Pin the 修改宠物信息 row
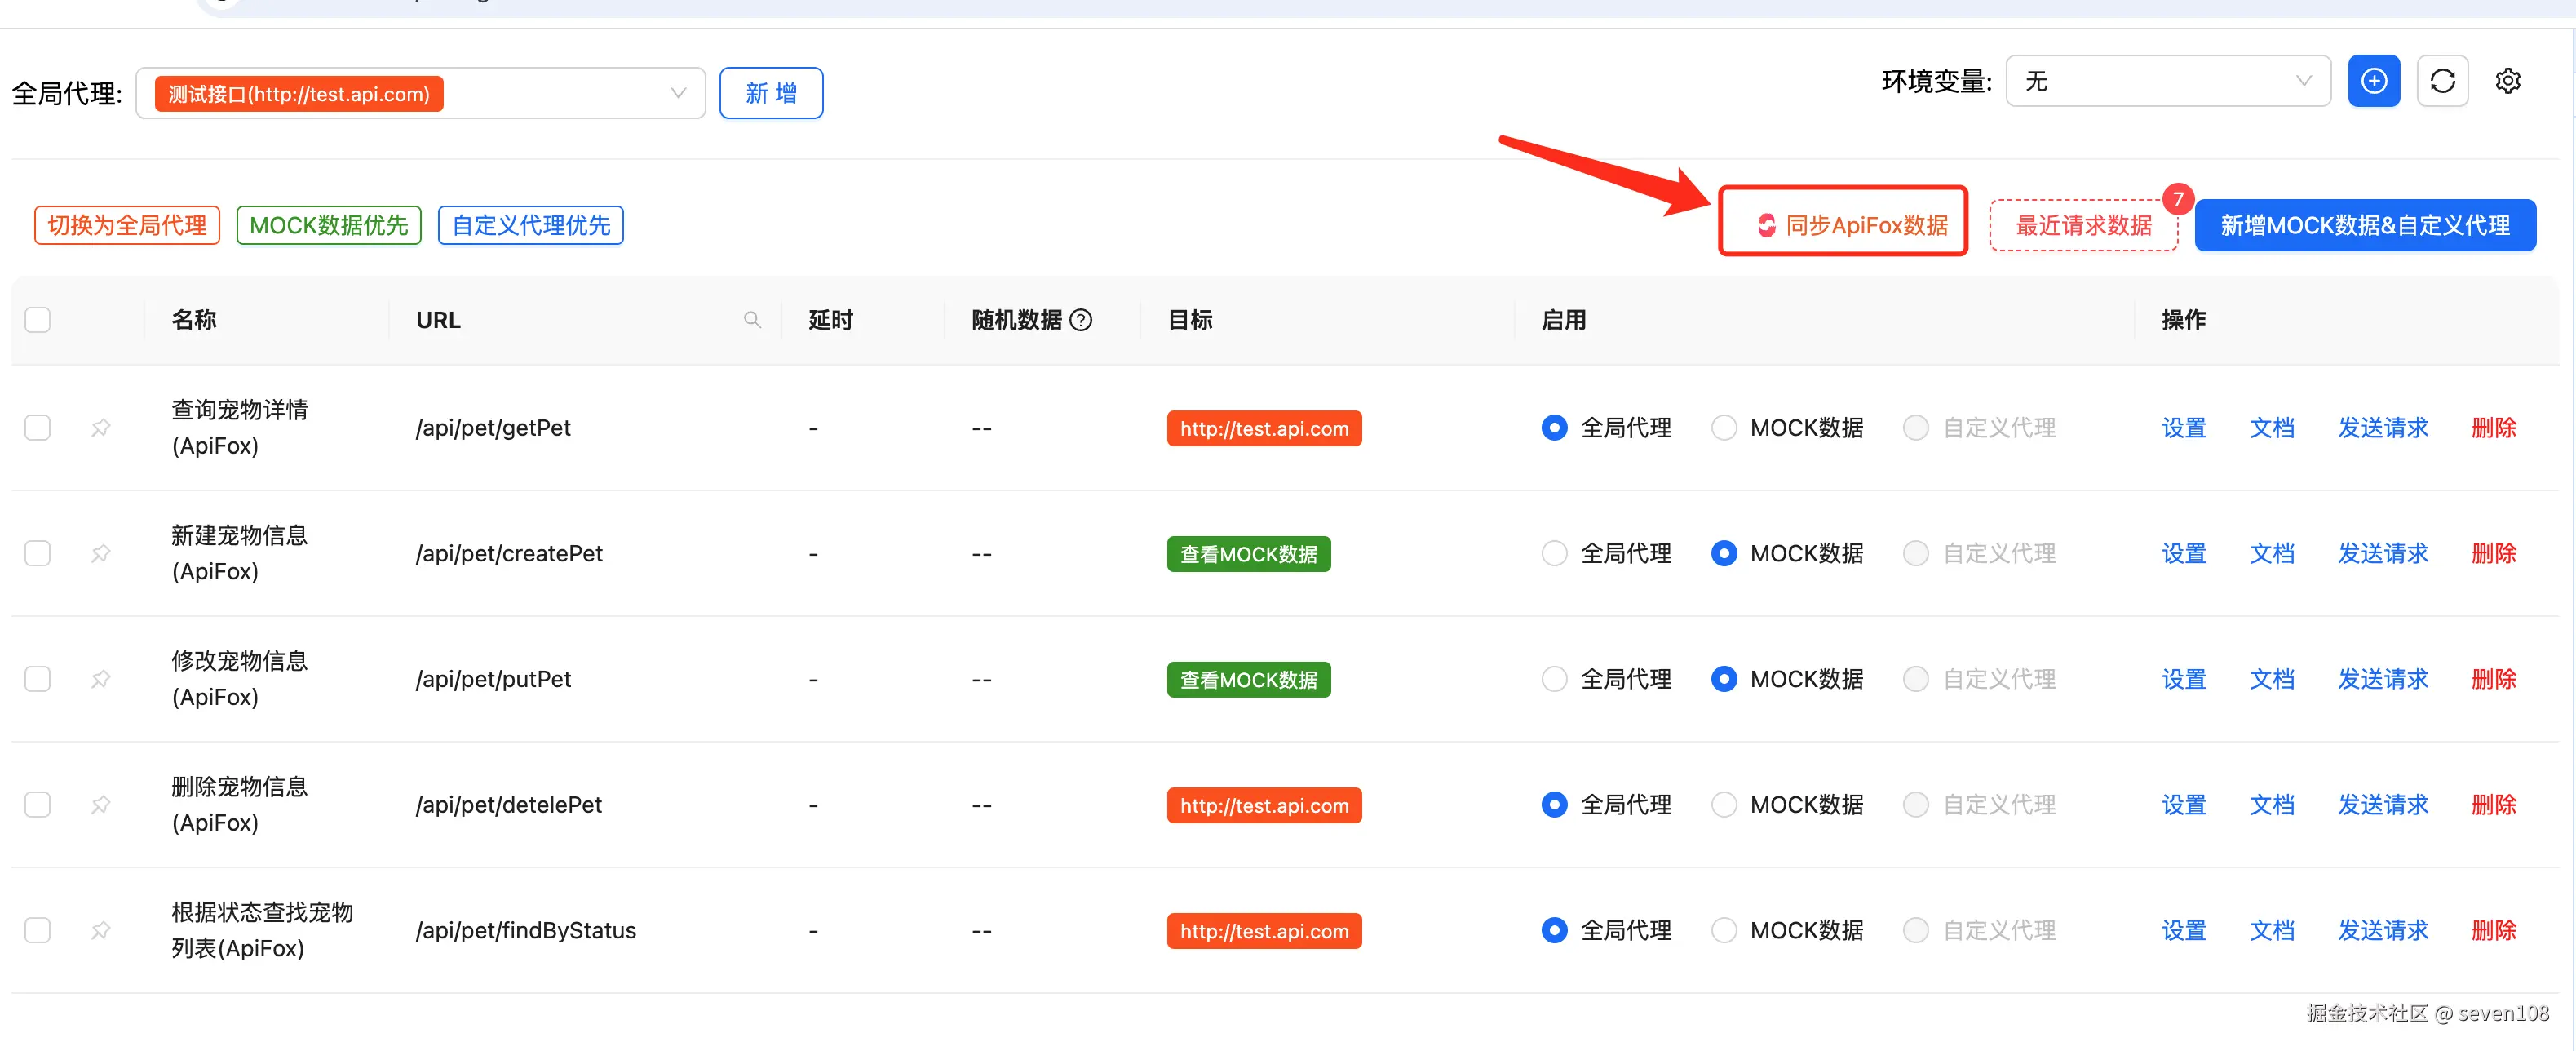 pos(101,679)
